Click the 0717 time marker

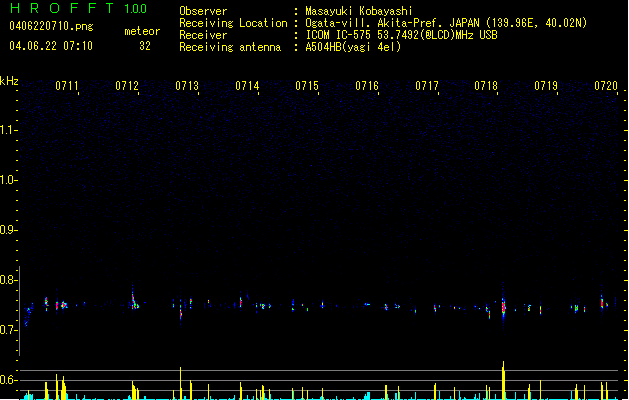(x=427, y=86)
